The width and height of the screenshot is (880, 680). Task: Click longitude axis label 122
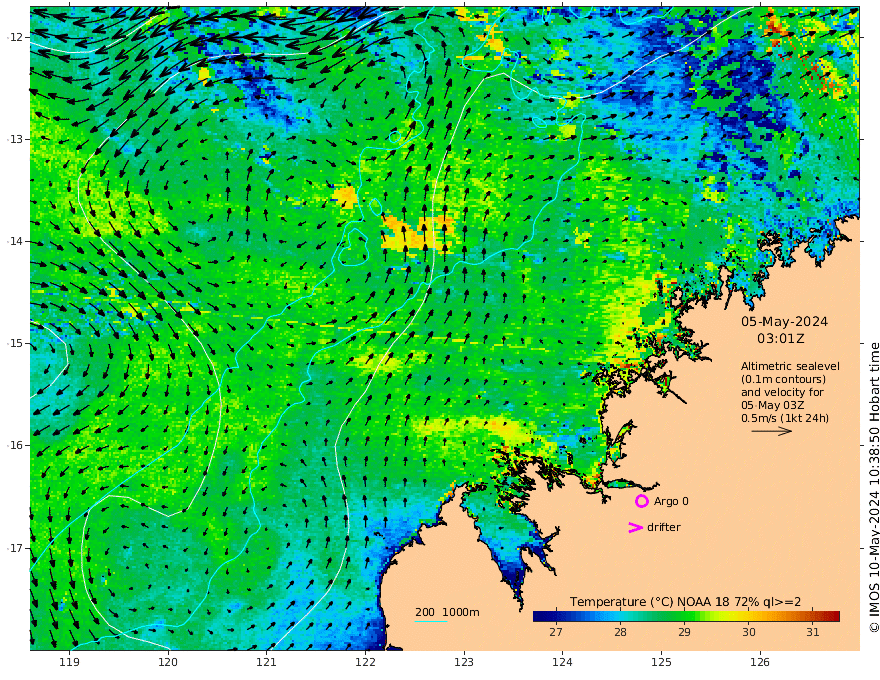(365, 662)
